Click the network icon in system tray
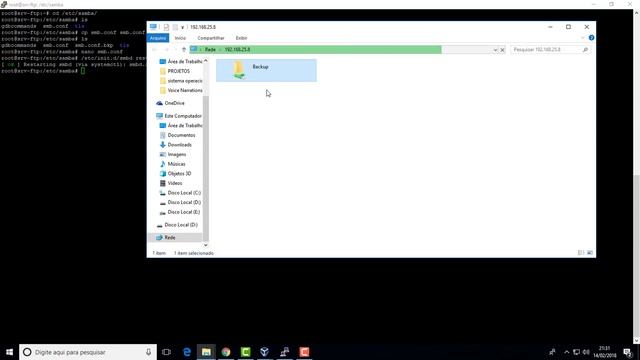 coord(576,352)
